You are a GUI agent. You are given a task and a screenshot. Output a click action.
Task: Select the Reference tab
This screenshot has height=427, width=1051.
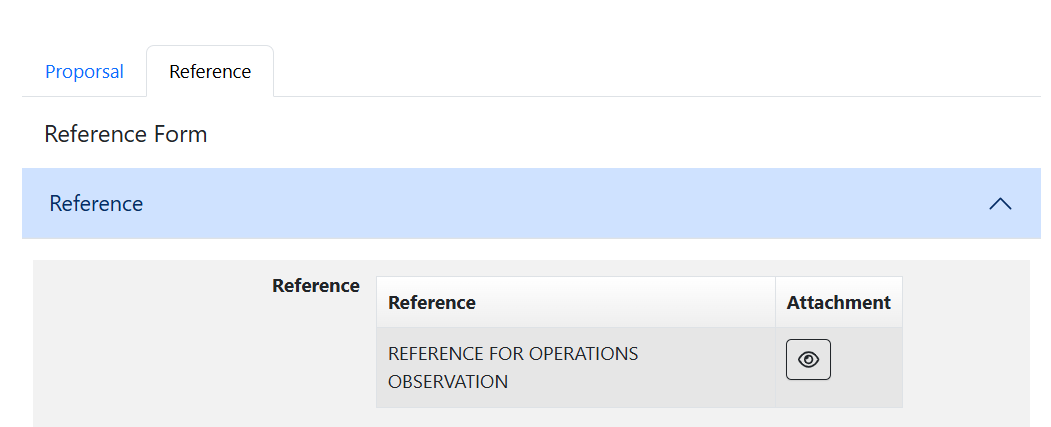[210, 72]
